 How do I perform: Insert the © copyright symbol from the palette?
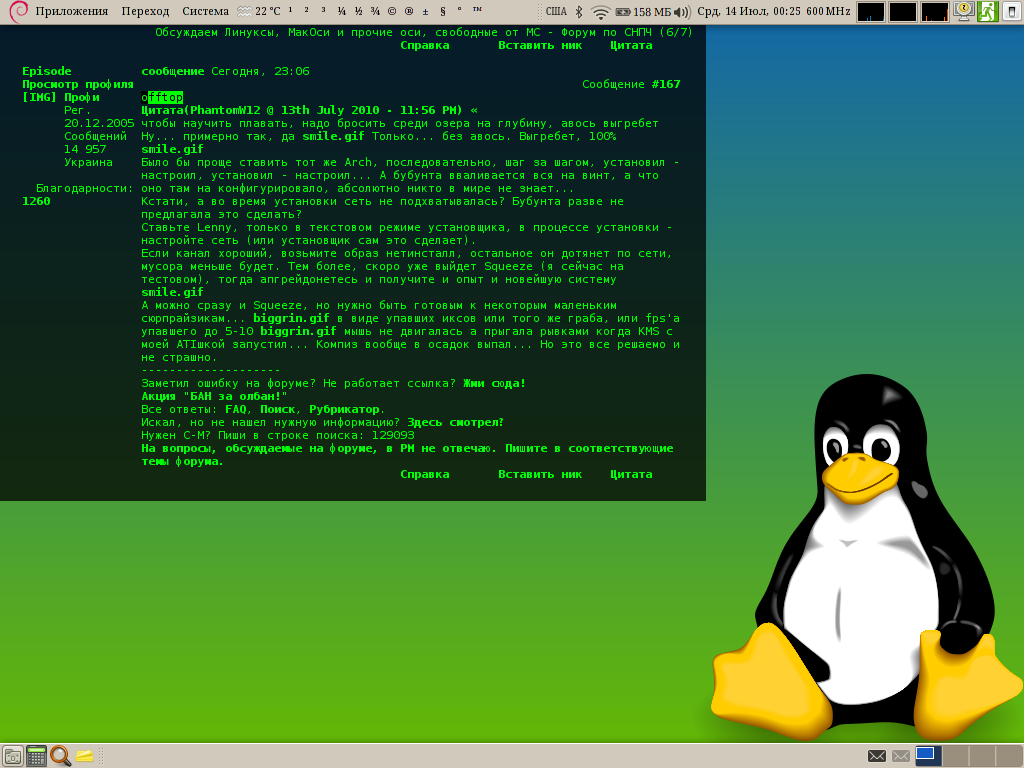coord(392,10)
